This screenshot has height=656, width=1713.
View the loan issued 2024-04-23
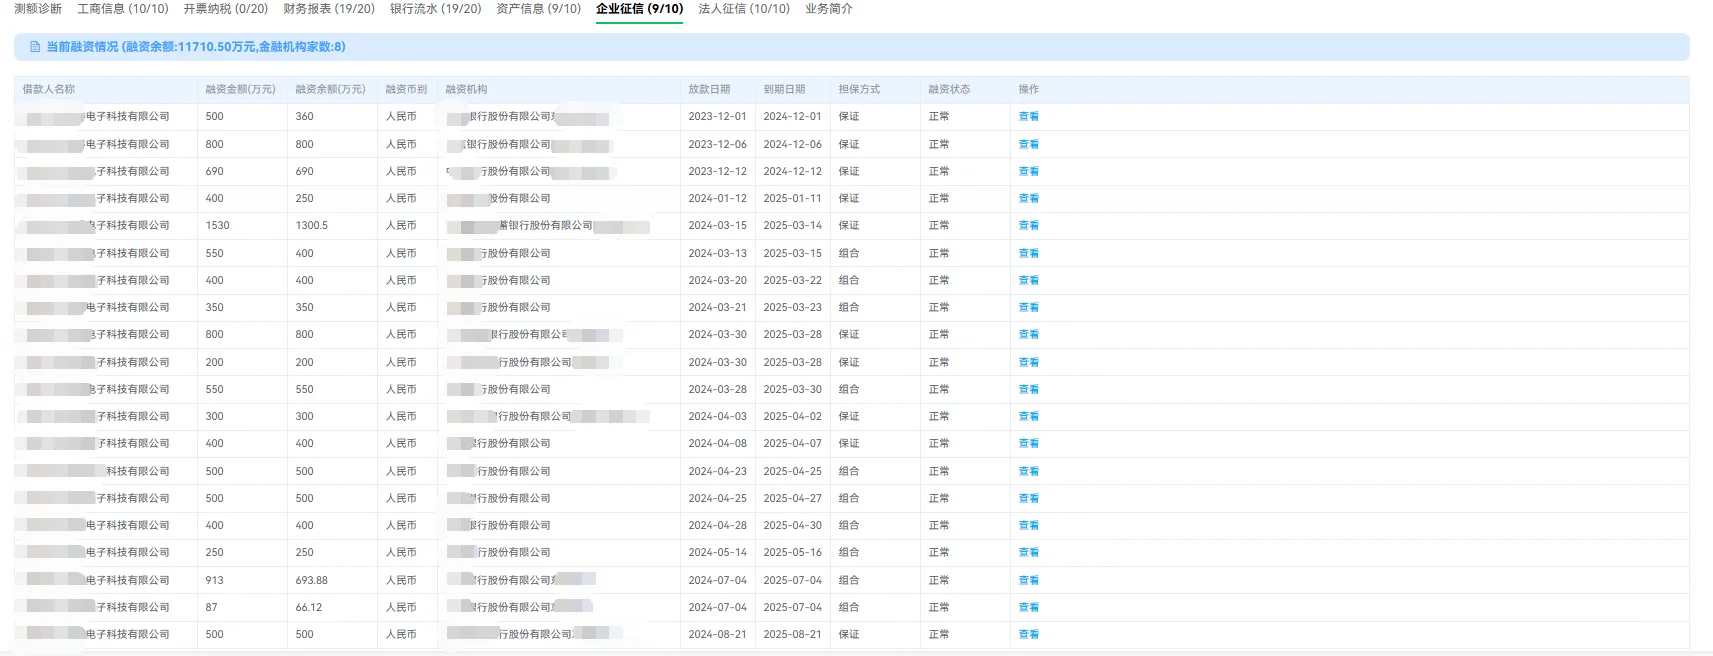point(1029,471)
